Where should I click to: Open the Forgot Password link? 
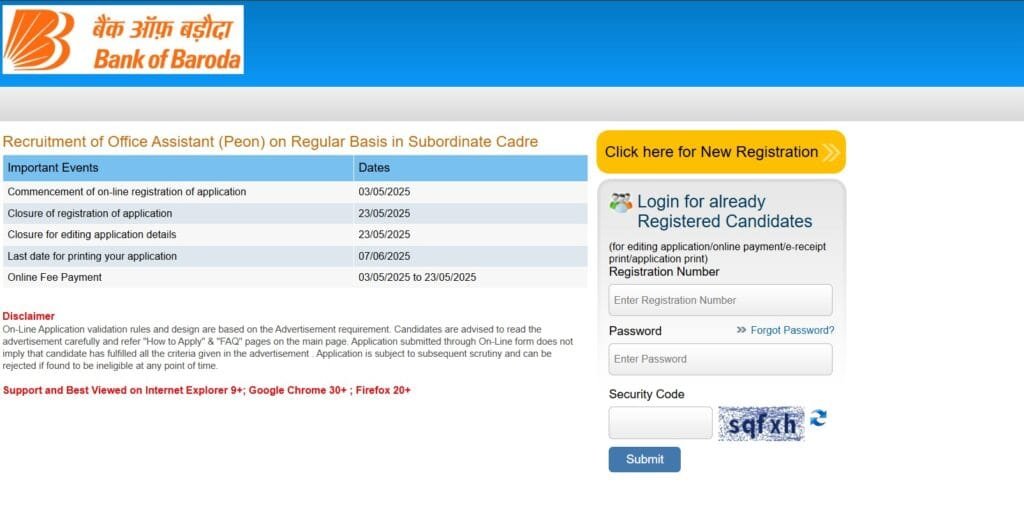(792, 330)
